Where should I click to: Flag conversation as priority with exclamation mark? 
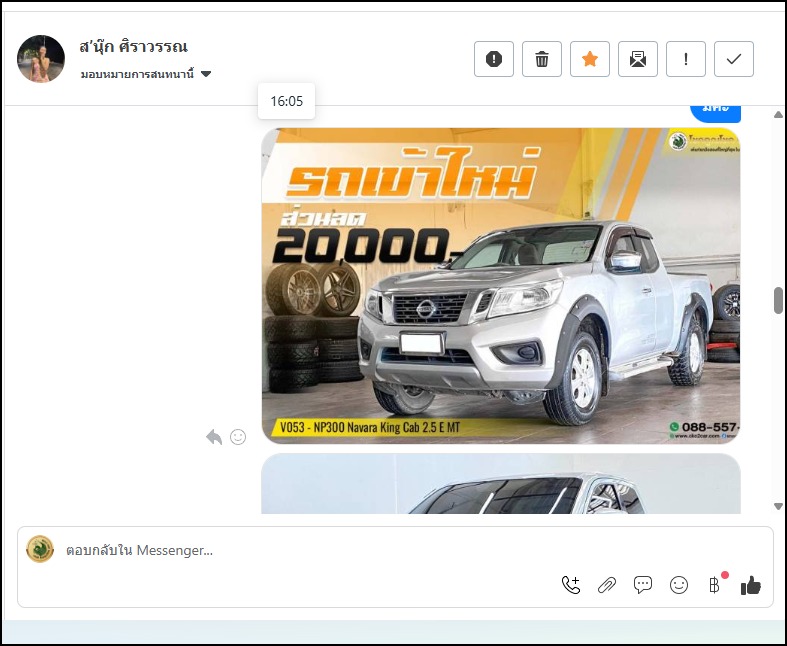pos(686,59)
